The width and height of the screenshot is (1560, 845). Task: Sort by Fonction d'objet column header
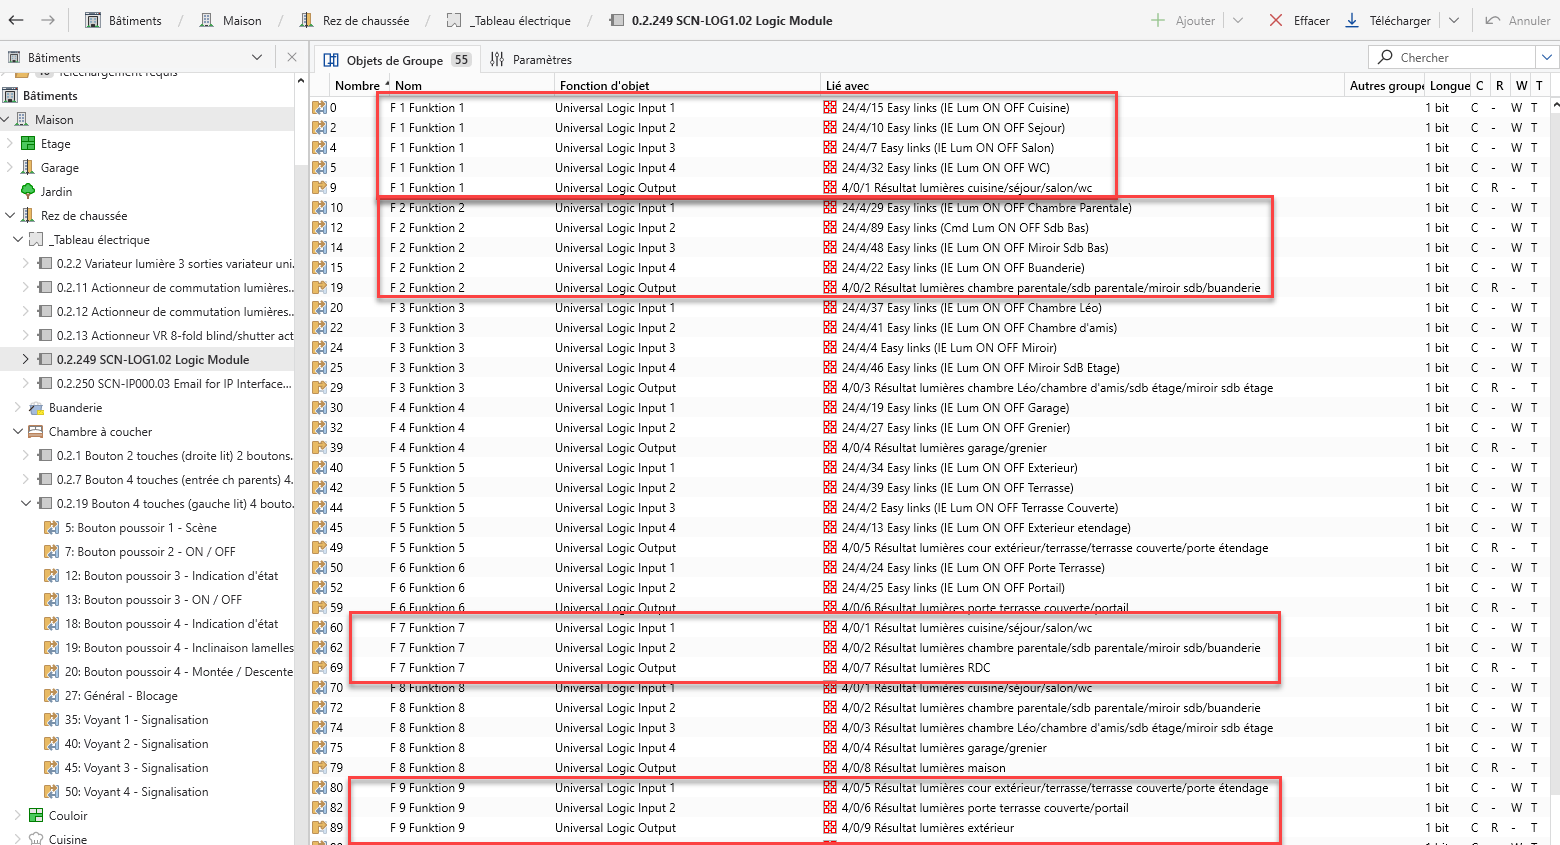[604, 86]
